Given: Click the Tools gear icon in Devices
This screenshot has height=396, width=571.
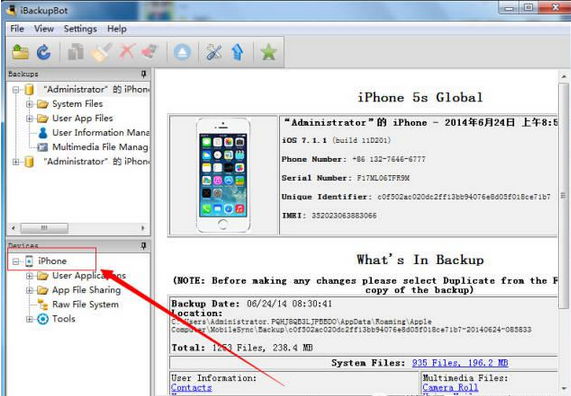Looking at the screenshot, I should (x=43, y=319).
